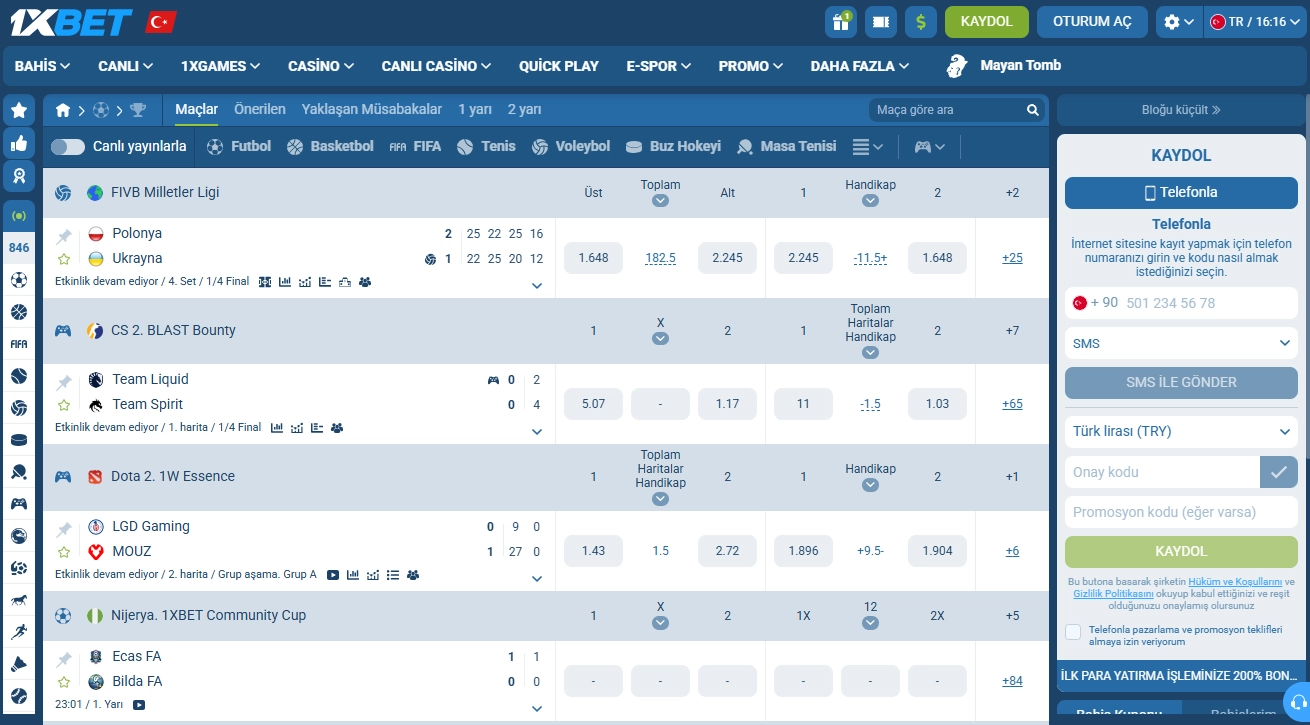Viewport: 1310px width, 725px height.
Task: Switch to the Yaklaşan Müsabakalar tab
Action: coord(372,109)
